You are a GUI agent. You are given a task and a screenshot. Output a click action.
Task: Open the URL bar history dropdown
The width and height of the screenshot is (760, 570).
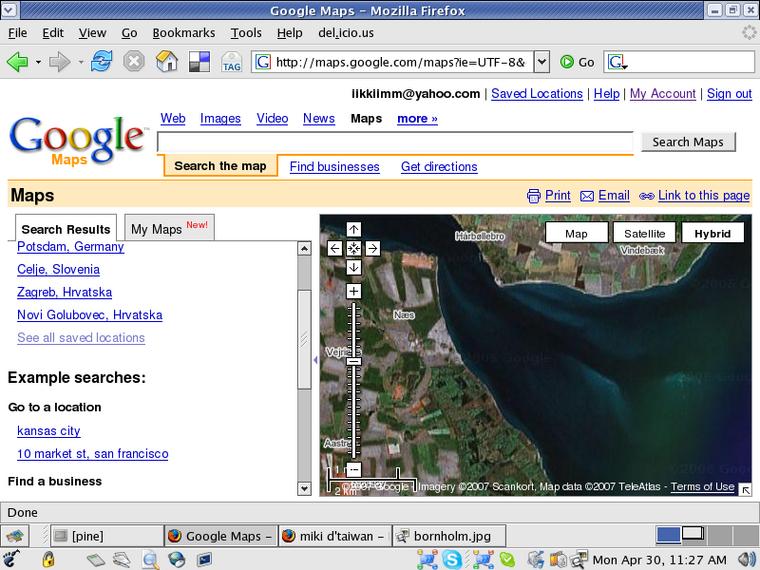click(x=541, y=62)
